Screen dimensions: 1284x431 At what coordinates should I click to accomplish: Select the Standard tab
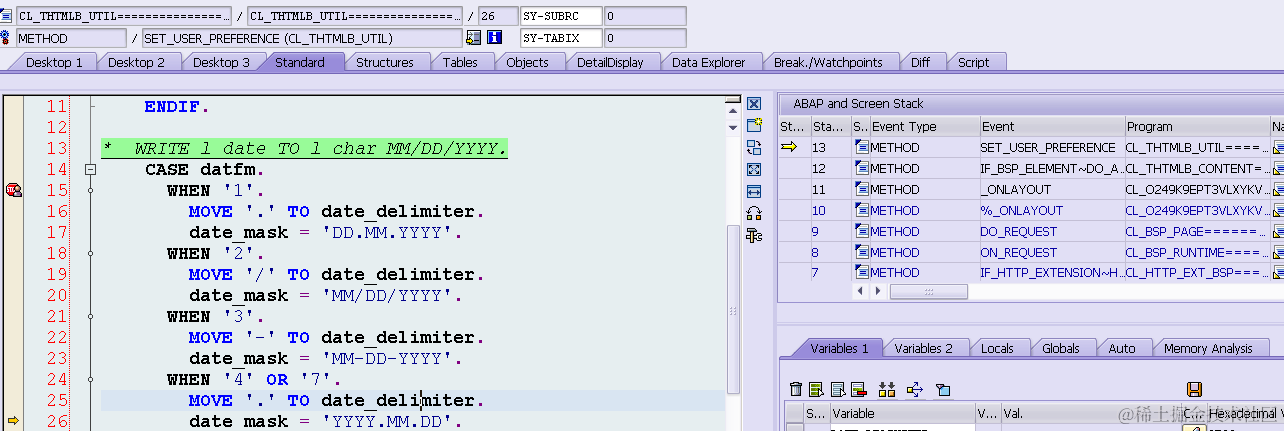pyautogui.click(x=300, y=62)
